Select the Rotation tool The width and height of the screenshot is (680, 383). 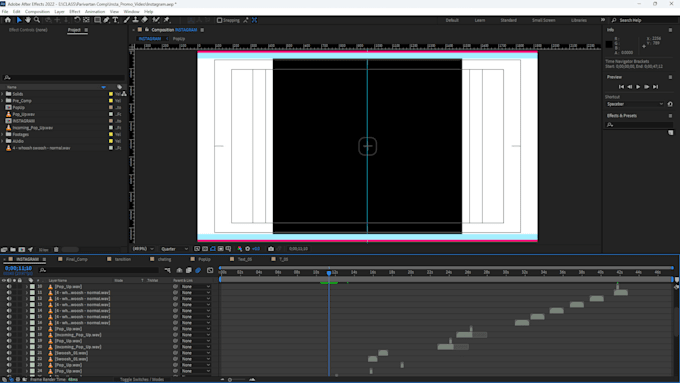[x=77, y=20]
